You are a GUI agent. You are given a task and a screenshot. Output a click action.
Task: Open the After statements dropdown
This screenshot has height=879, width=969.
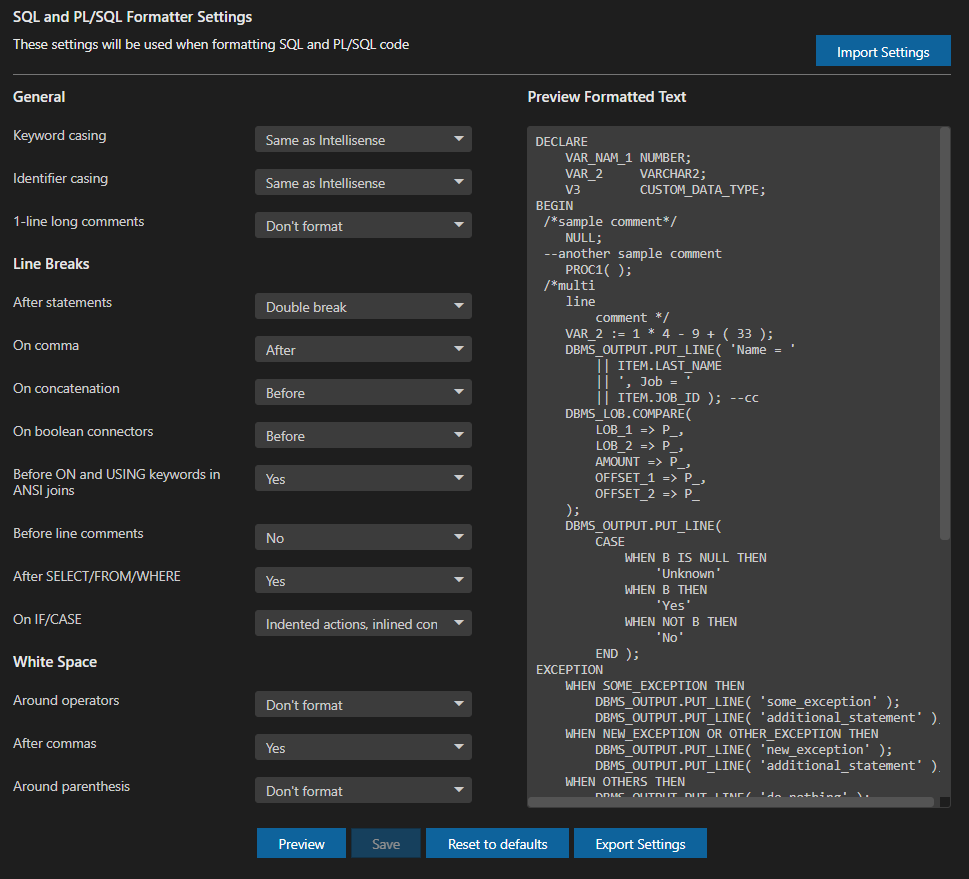click(x=363, y=307)
